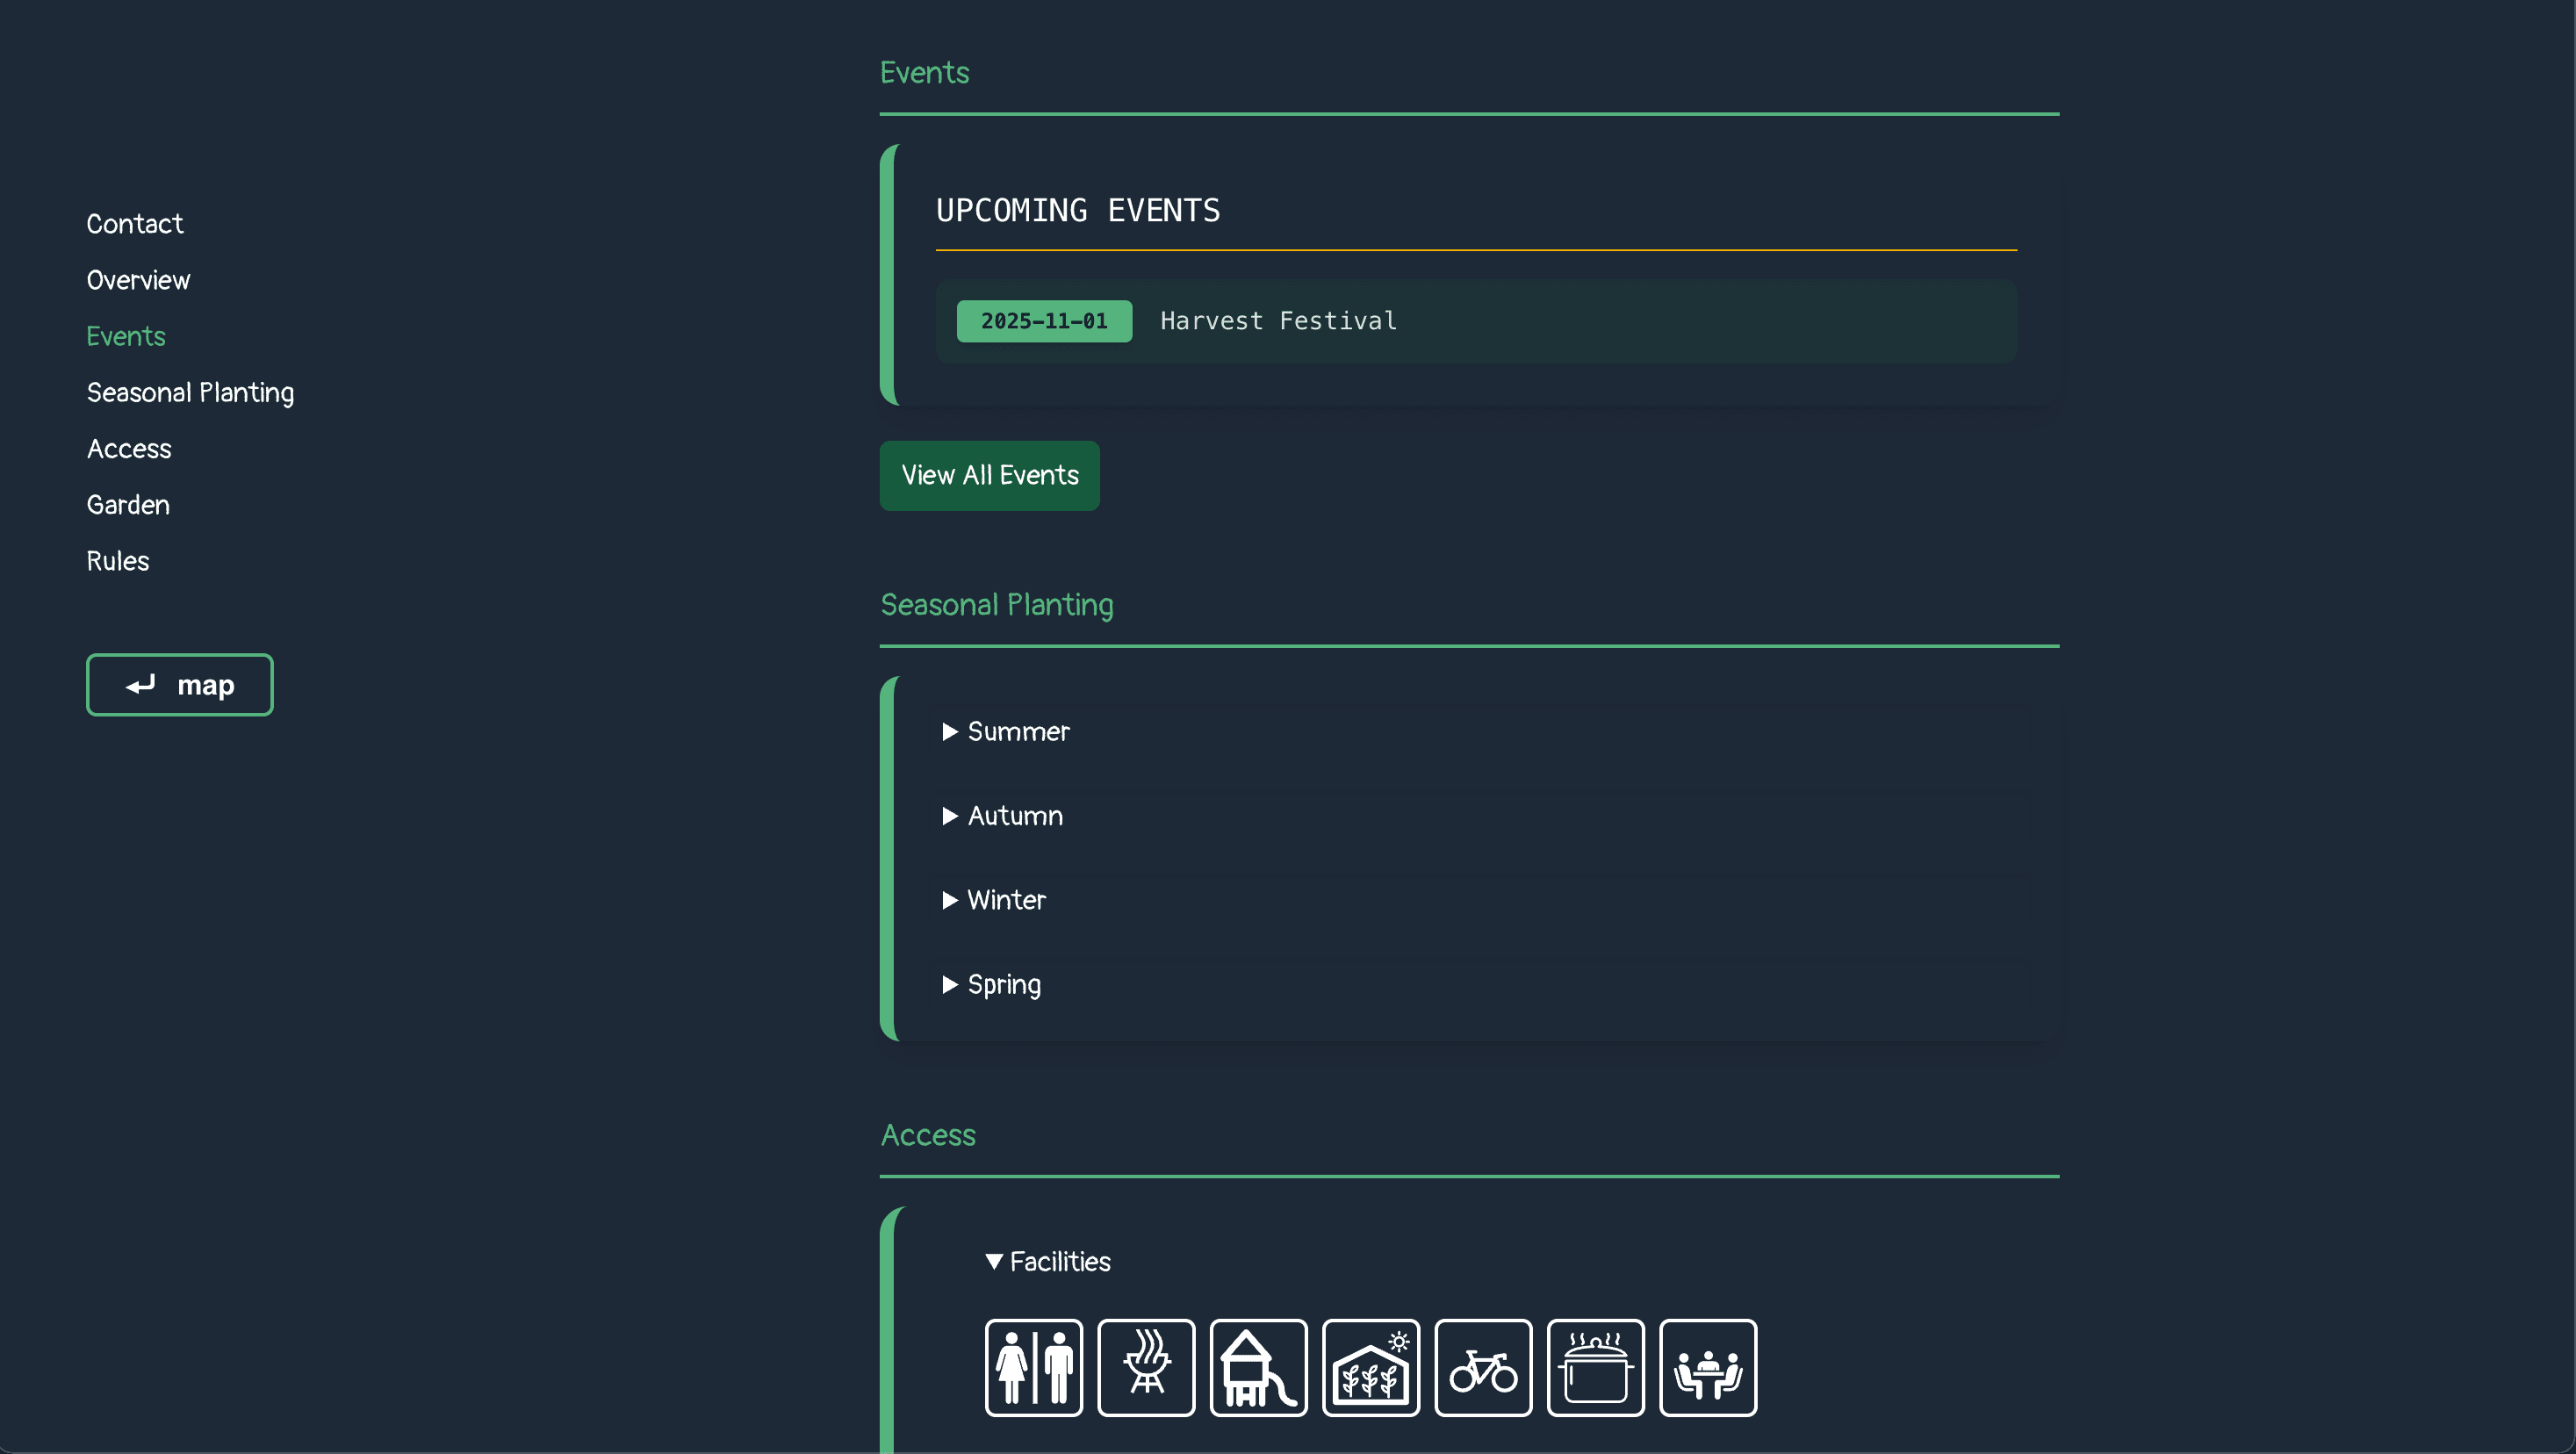
Task: Click the View All Events button
Action: pyautogui.click(x=988, y=475)
